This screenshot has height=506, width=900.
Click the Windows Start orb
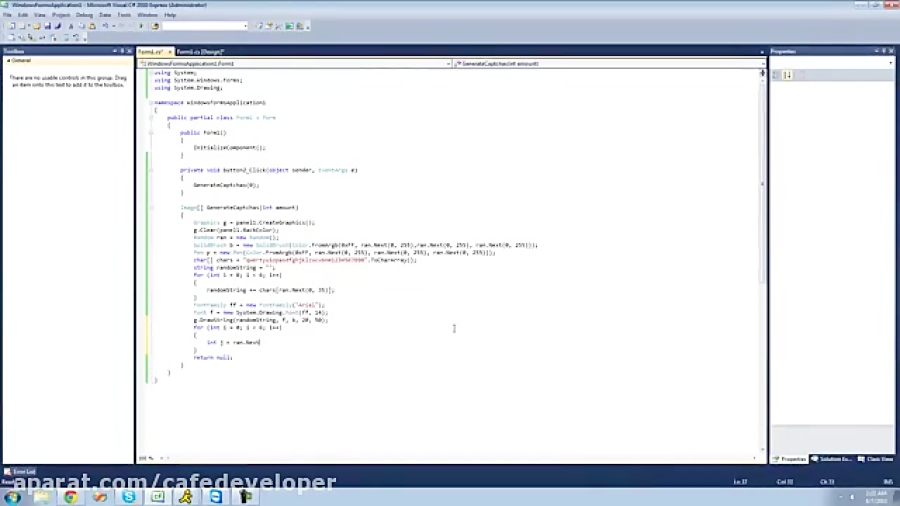coord(13,497)
